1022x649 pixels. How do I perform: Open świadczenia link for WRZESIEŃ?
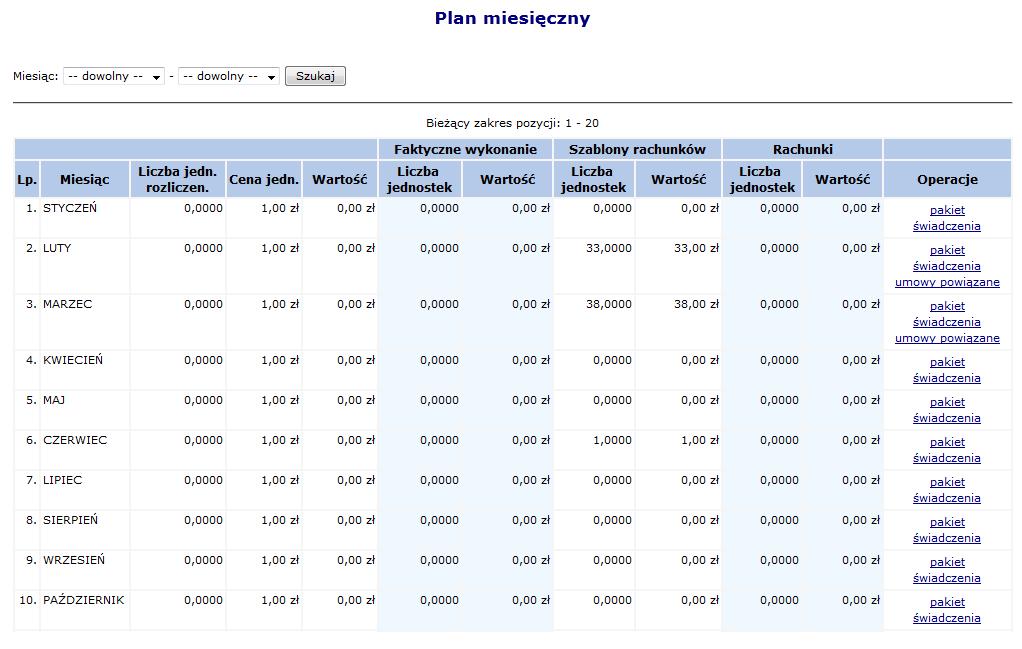click(x=946, y=578)
